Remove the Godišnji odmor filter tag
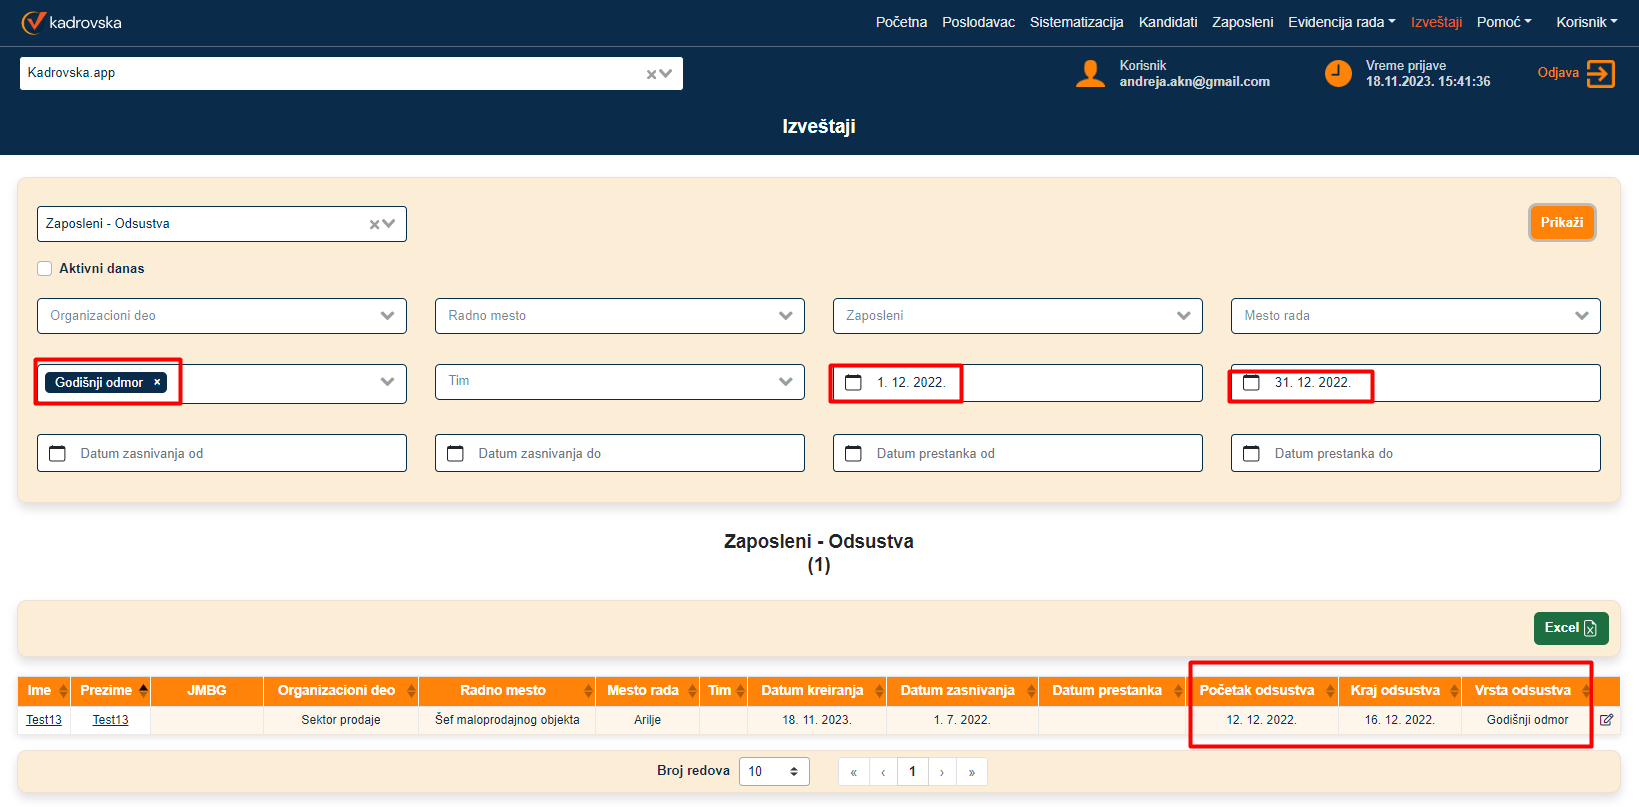 click(x=157, y=383)
